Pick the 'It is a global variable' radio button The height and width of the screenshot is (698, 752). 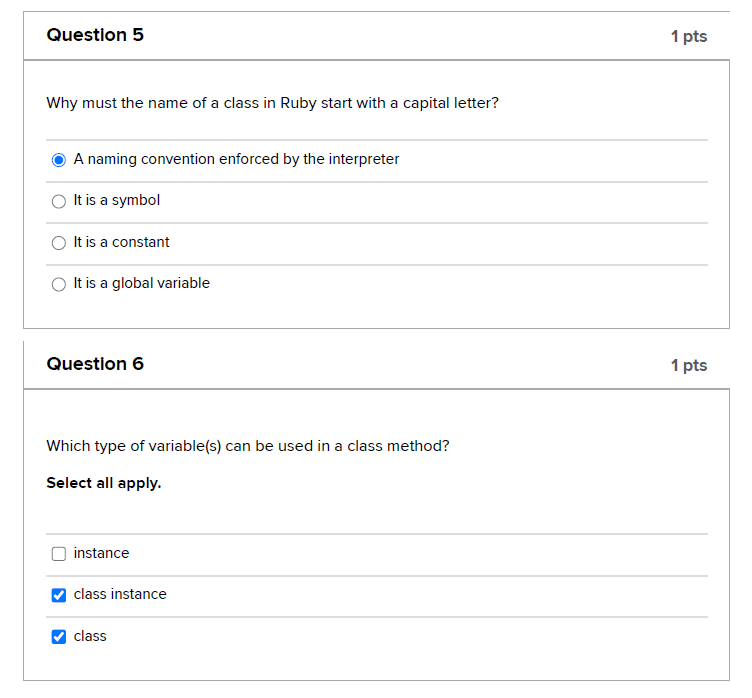pyautogui.click(x=59, y=284)
